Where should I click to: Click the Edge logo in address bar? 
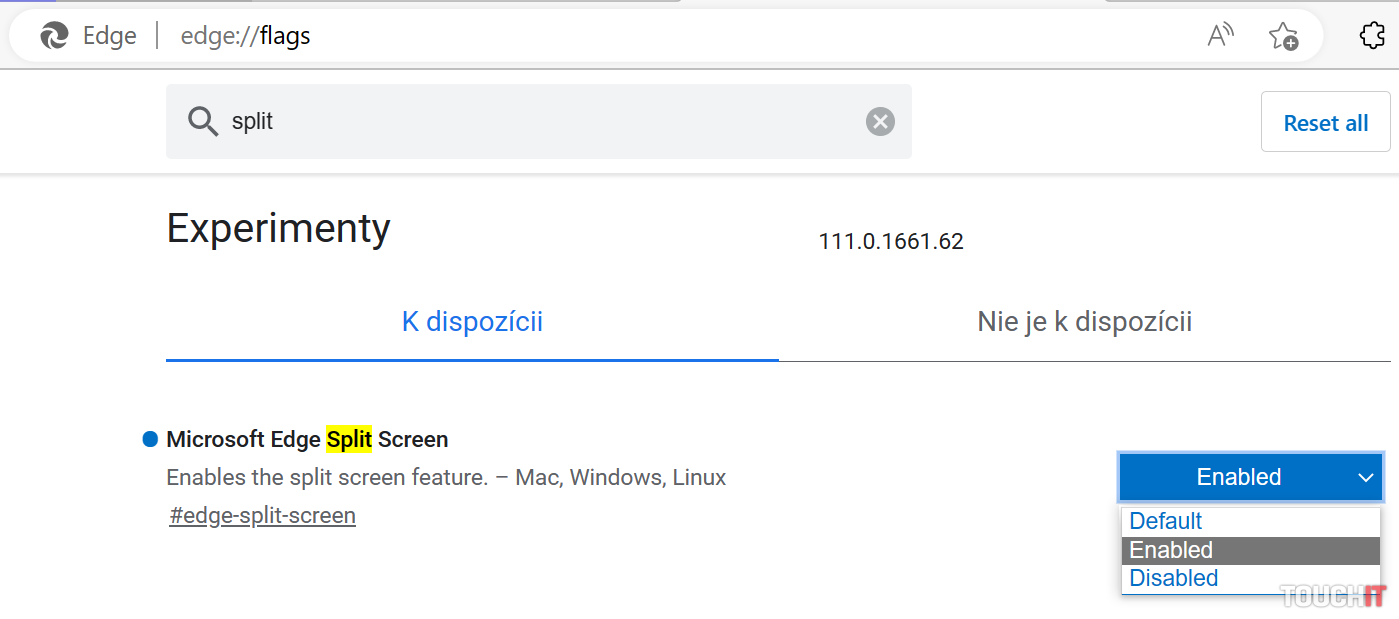click(x=54, y=36)
